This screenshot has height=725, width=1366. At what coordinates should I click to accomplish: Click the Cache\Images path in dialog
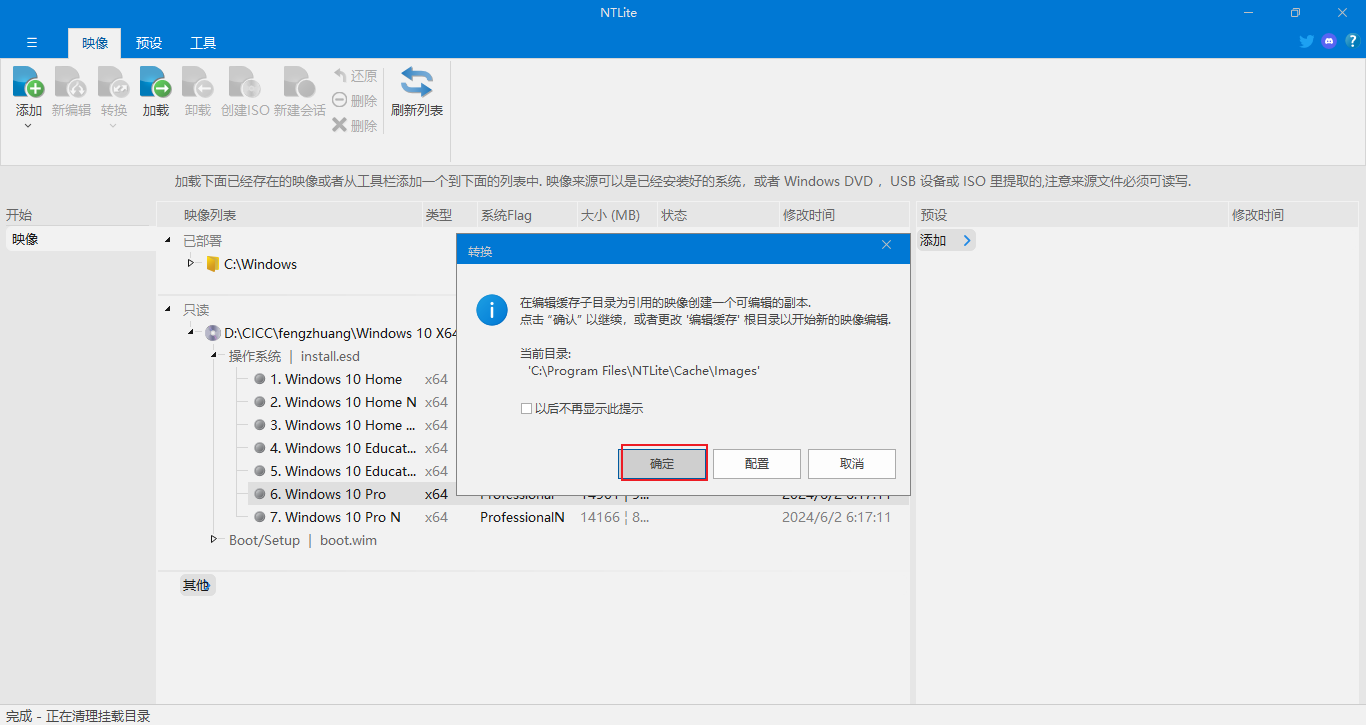644,370
